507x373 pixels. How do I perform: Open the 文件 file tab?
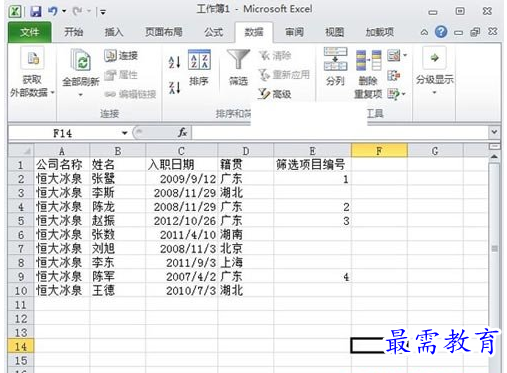tap(30, 32)
